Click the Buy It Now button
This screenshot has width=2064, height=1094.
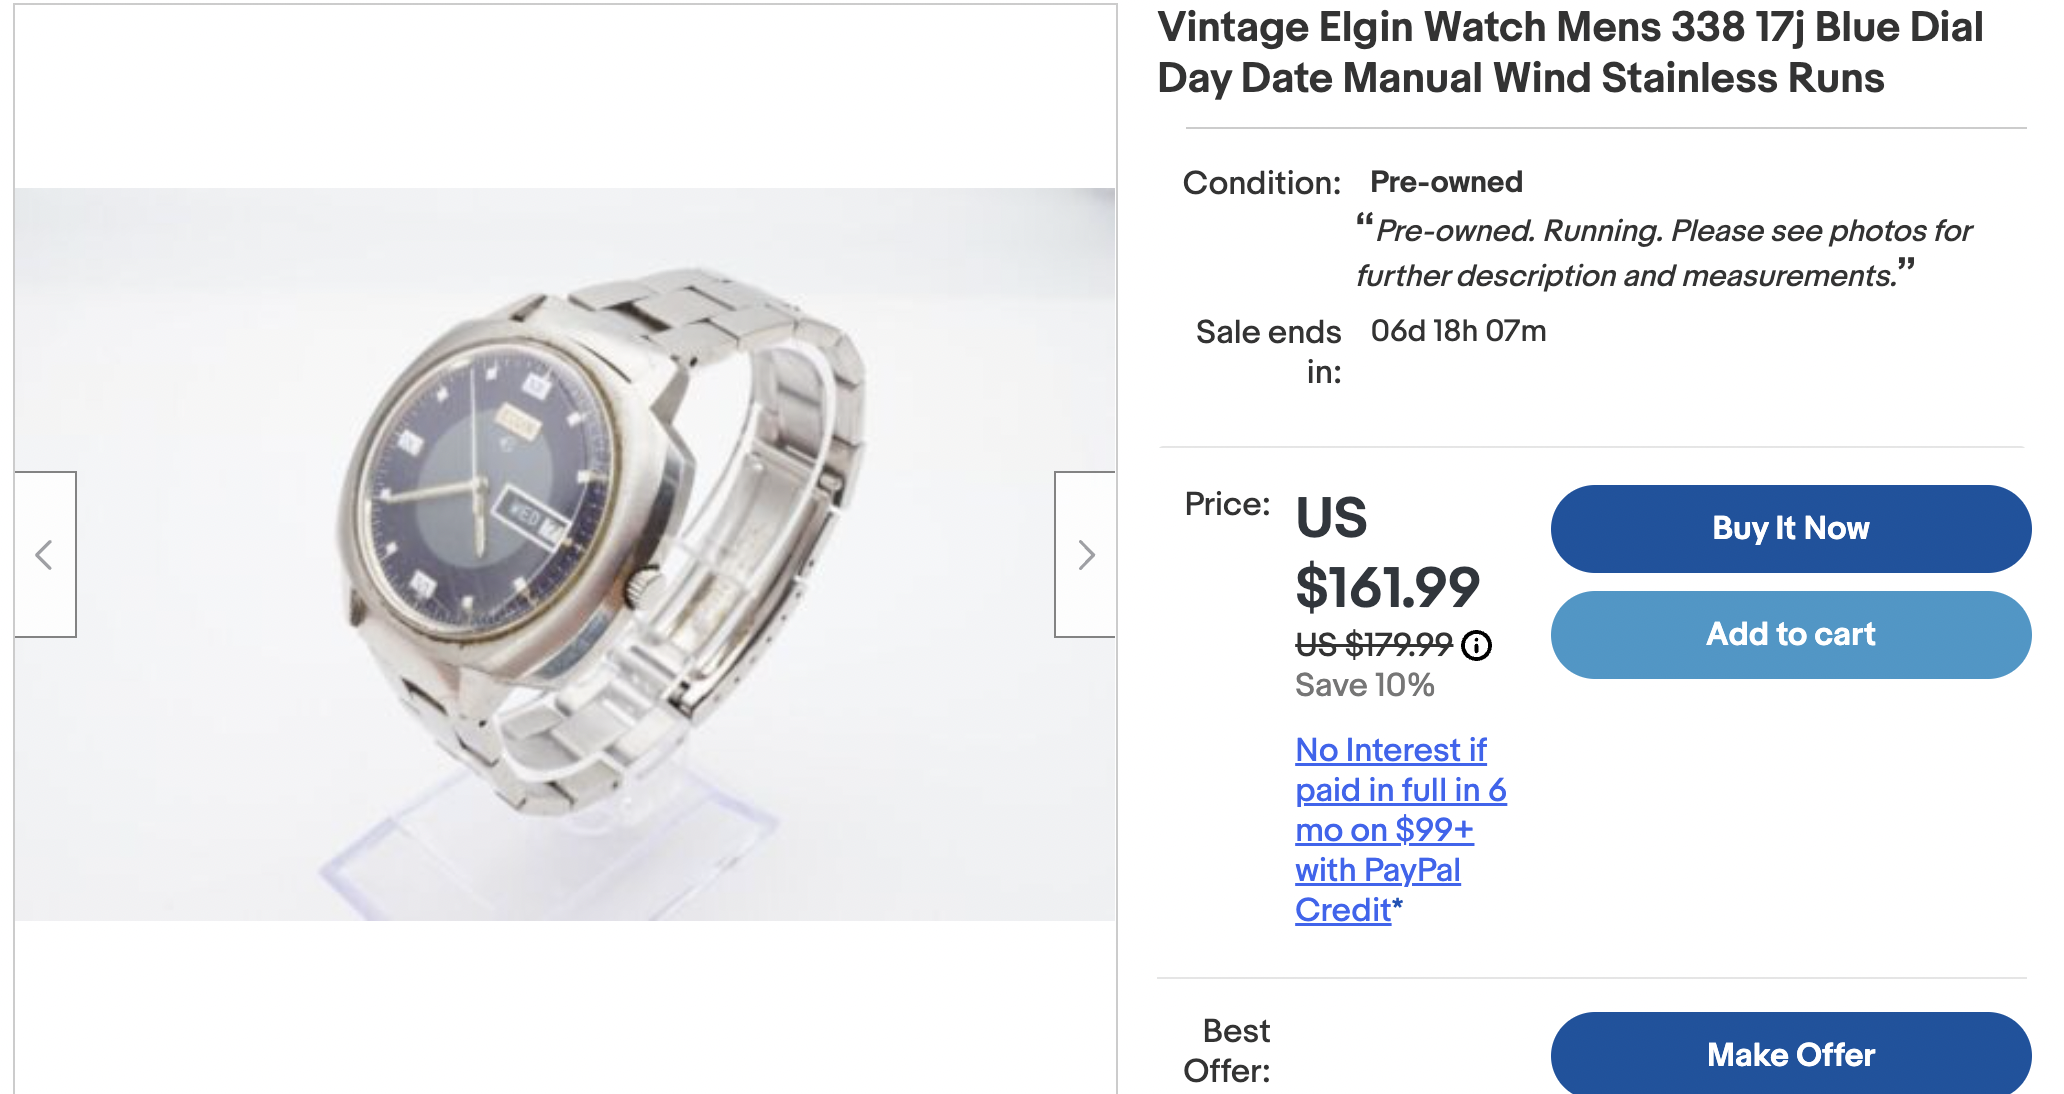(x=1790, y=528)
